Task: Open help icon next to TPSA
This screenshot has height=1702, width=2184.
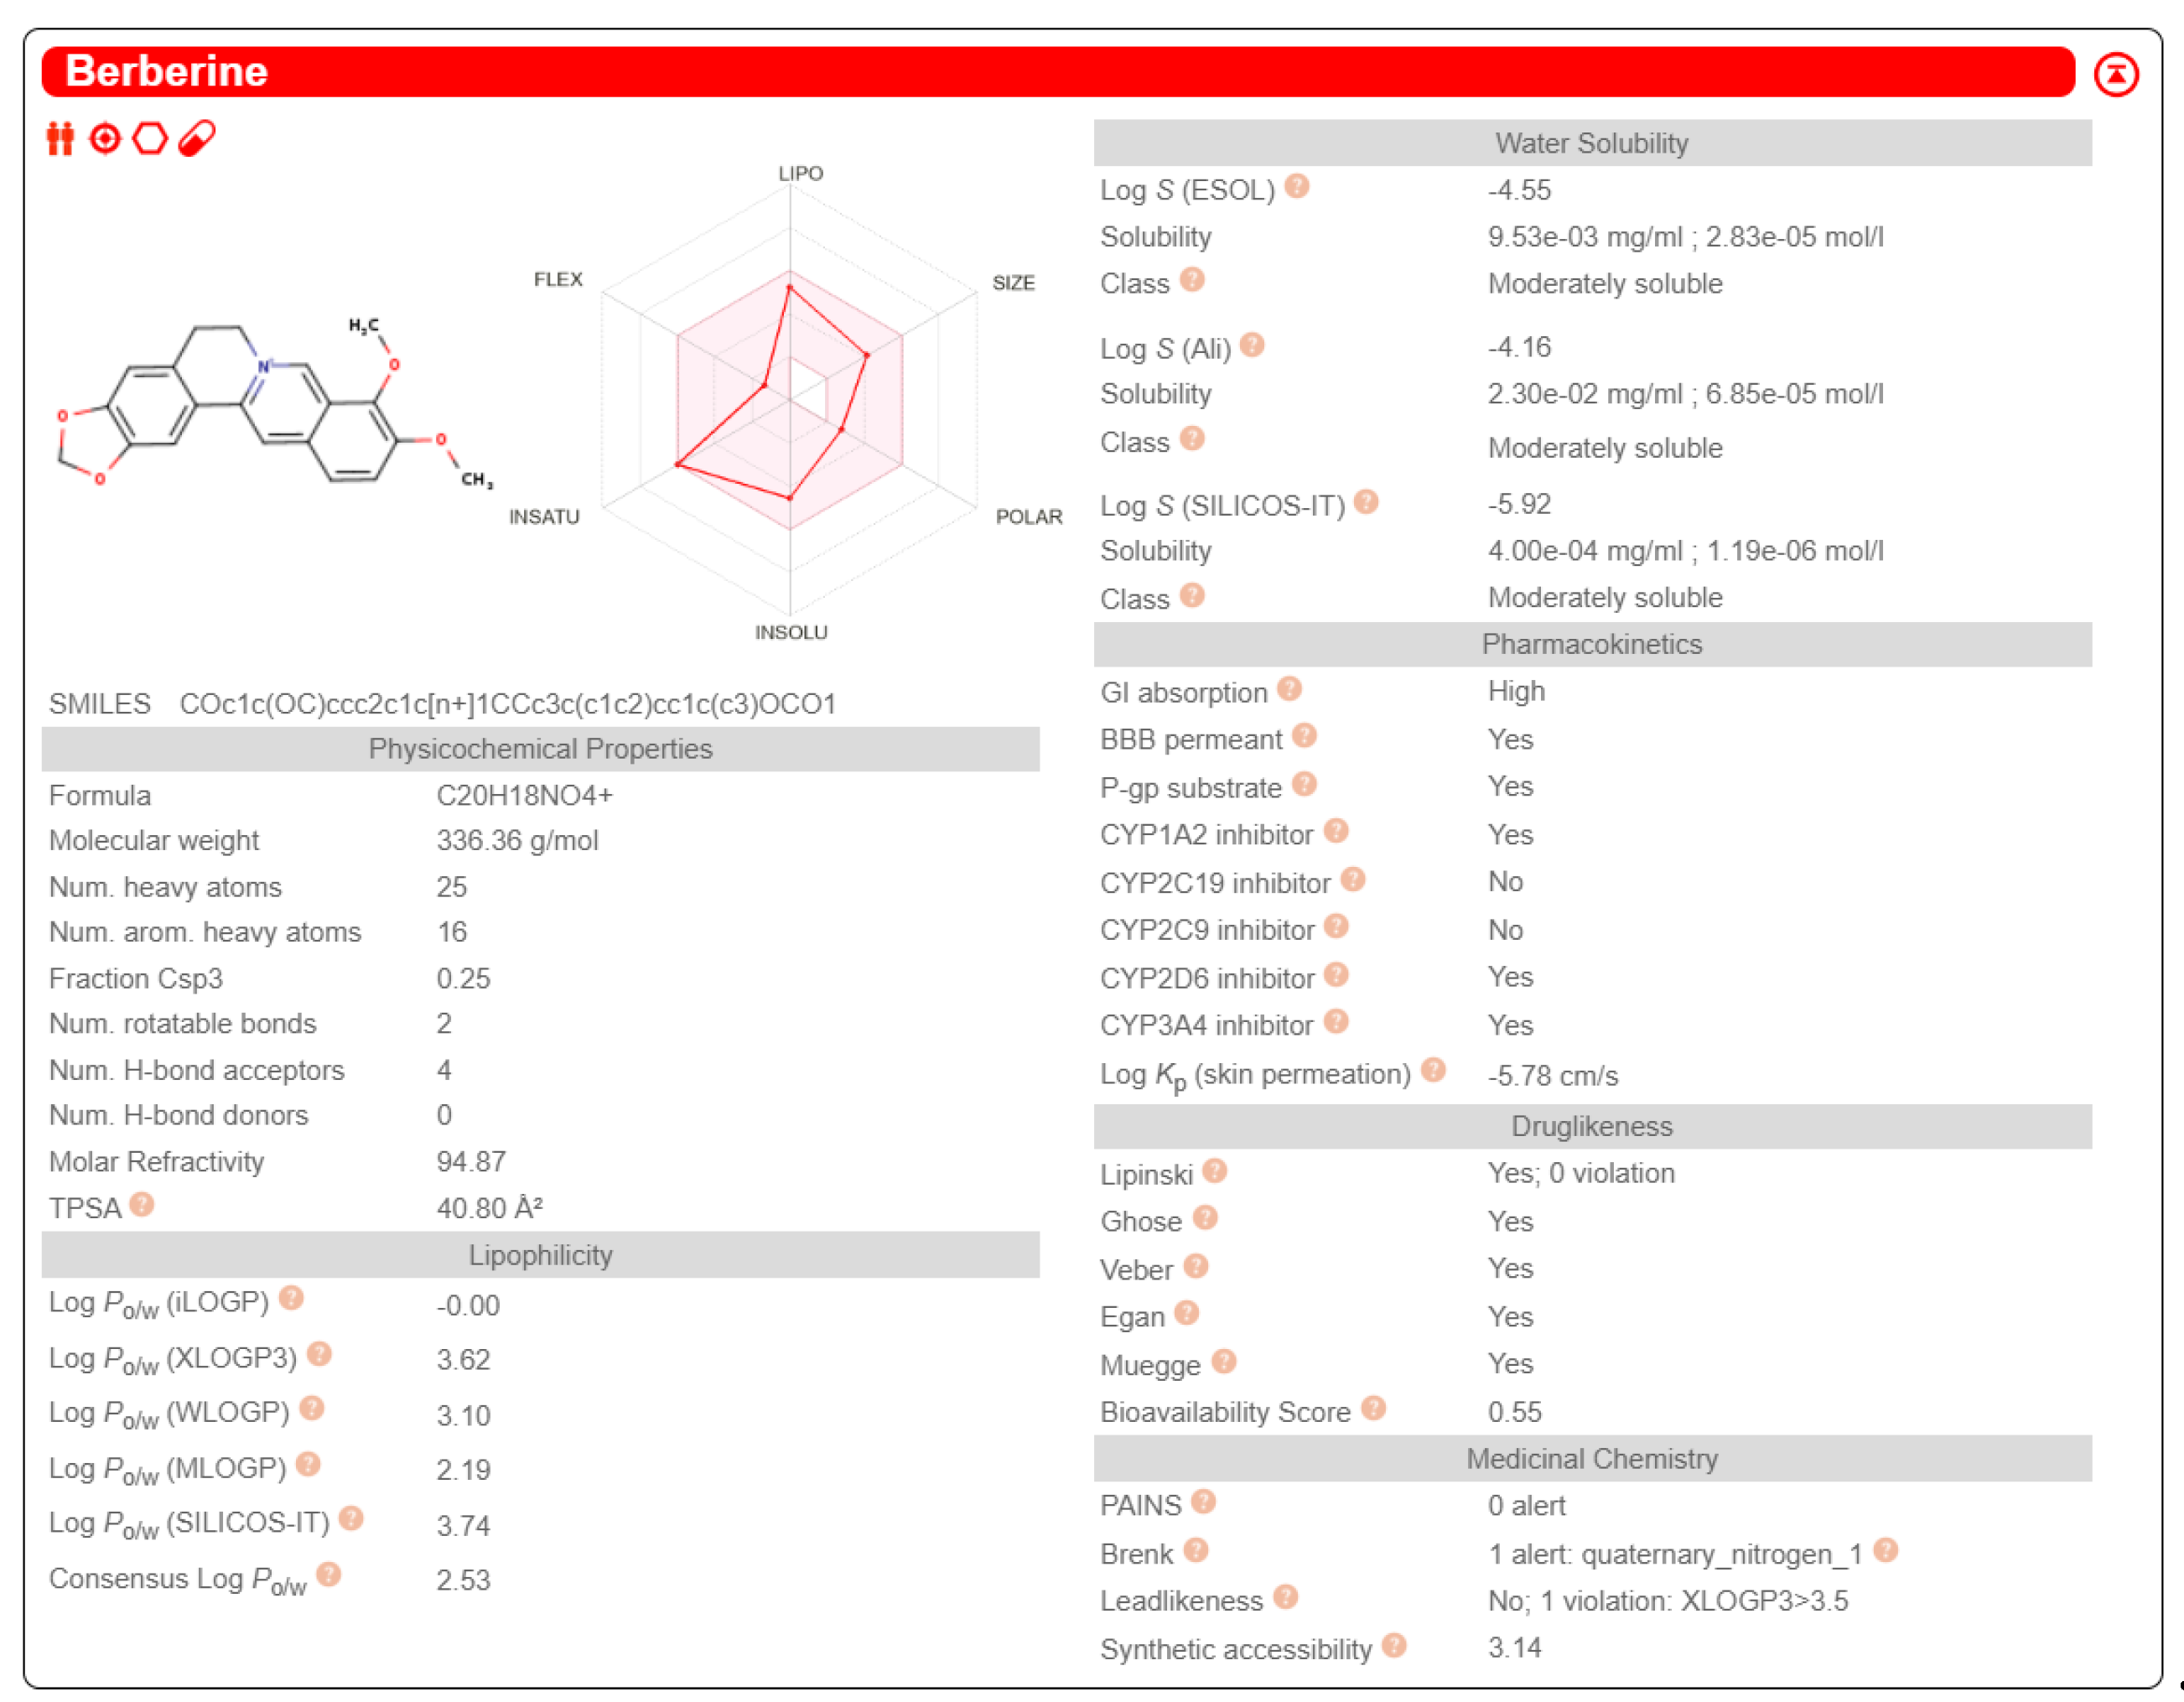Action: (x=142, y=1205)
